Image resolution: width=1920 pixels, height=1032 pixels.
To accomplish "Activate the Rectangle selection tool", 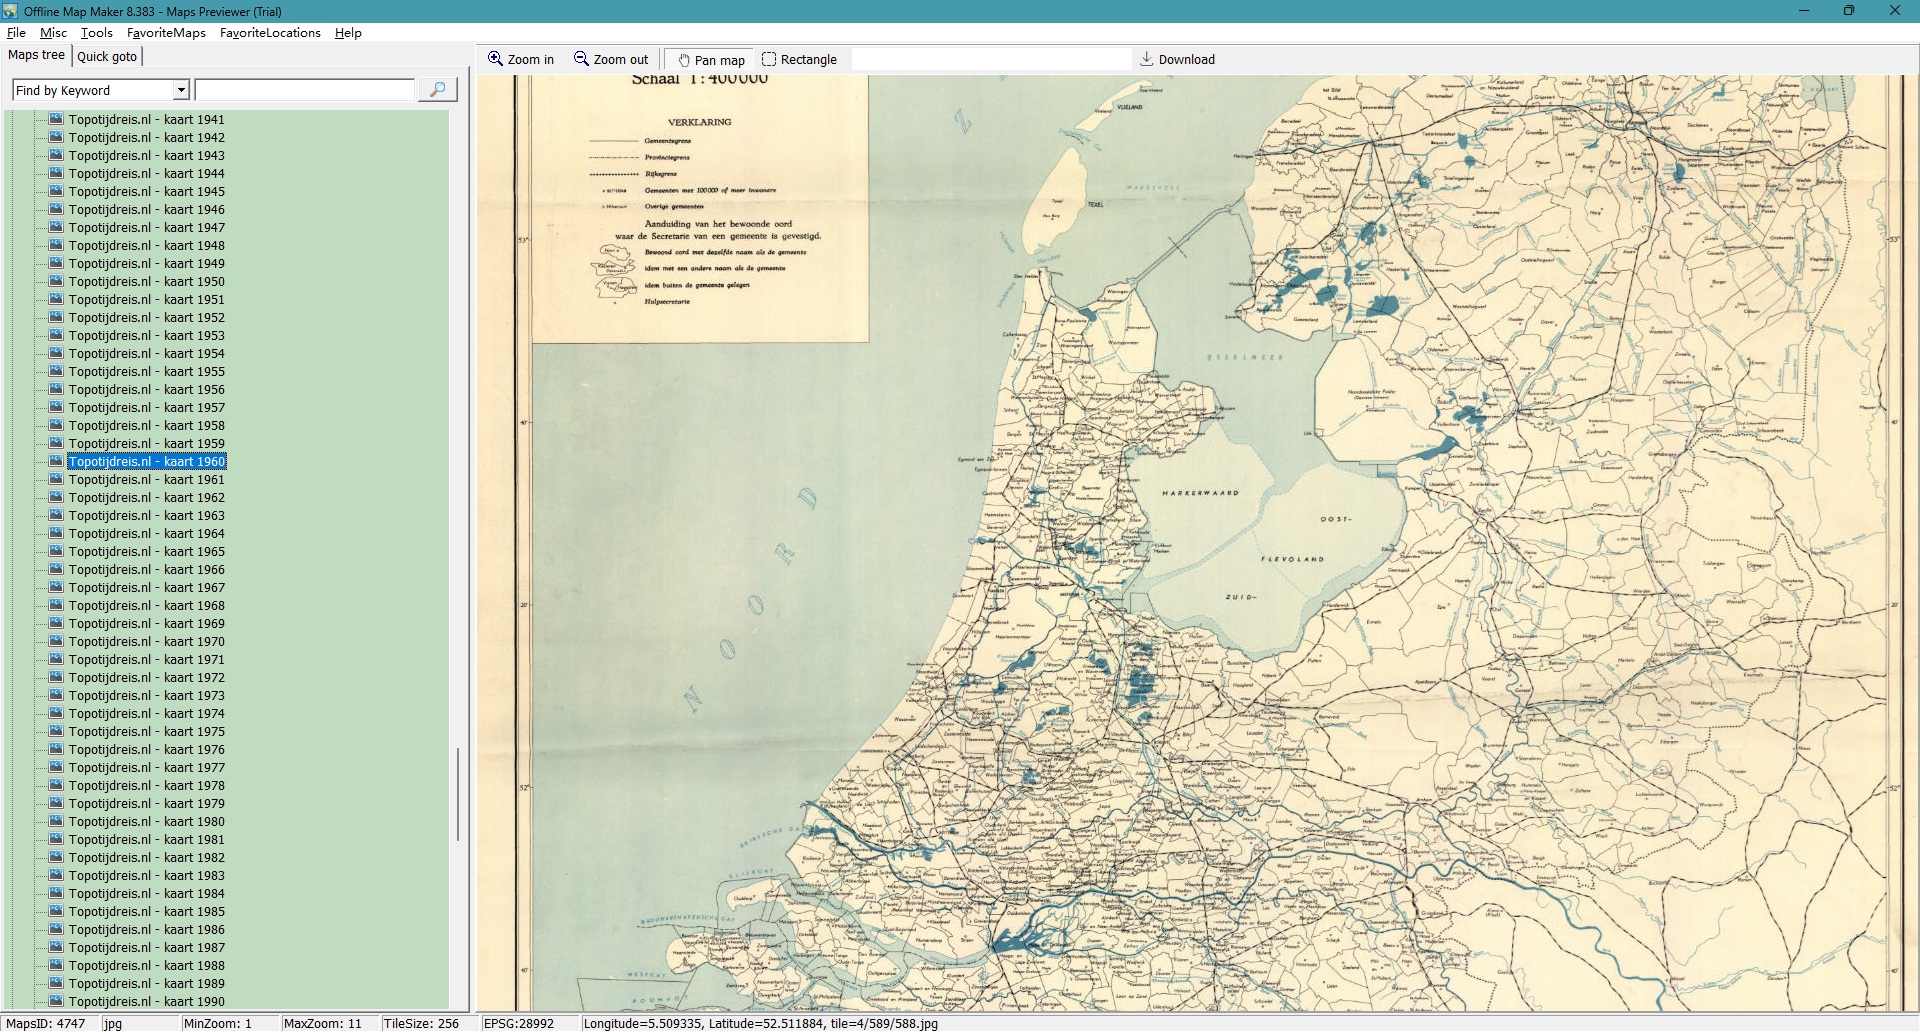I will point(769,59).
